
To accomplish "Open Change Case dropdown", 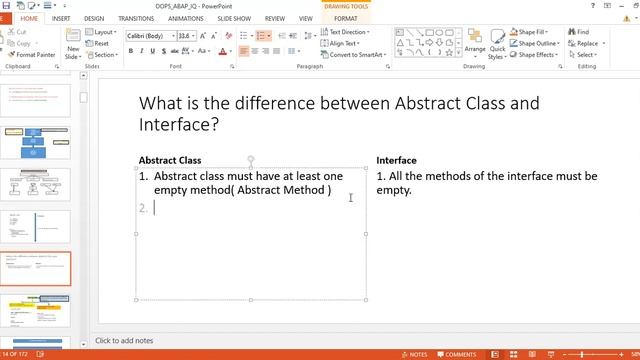I will (x=204, y=51).
